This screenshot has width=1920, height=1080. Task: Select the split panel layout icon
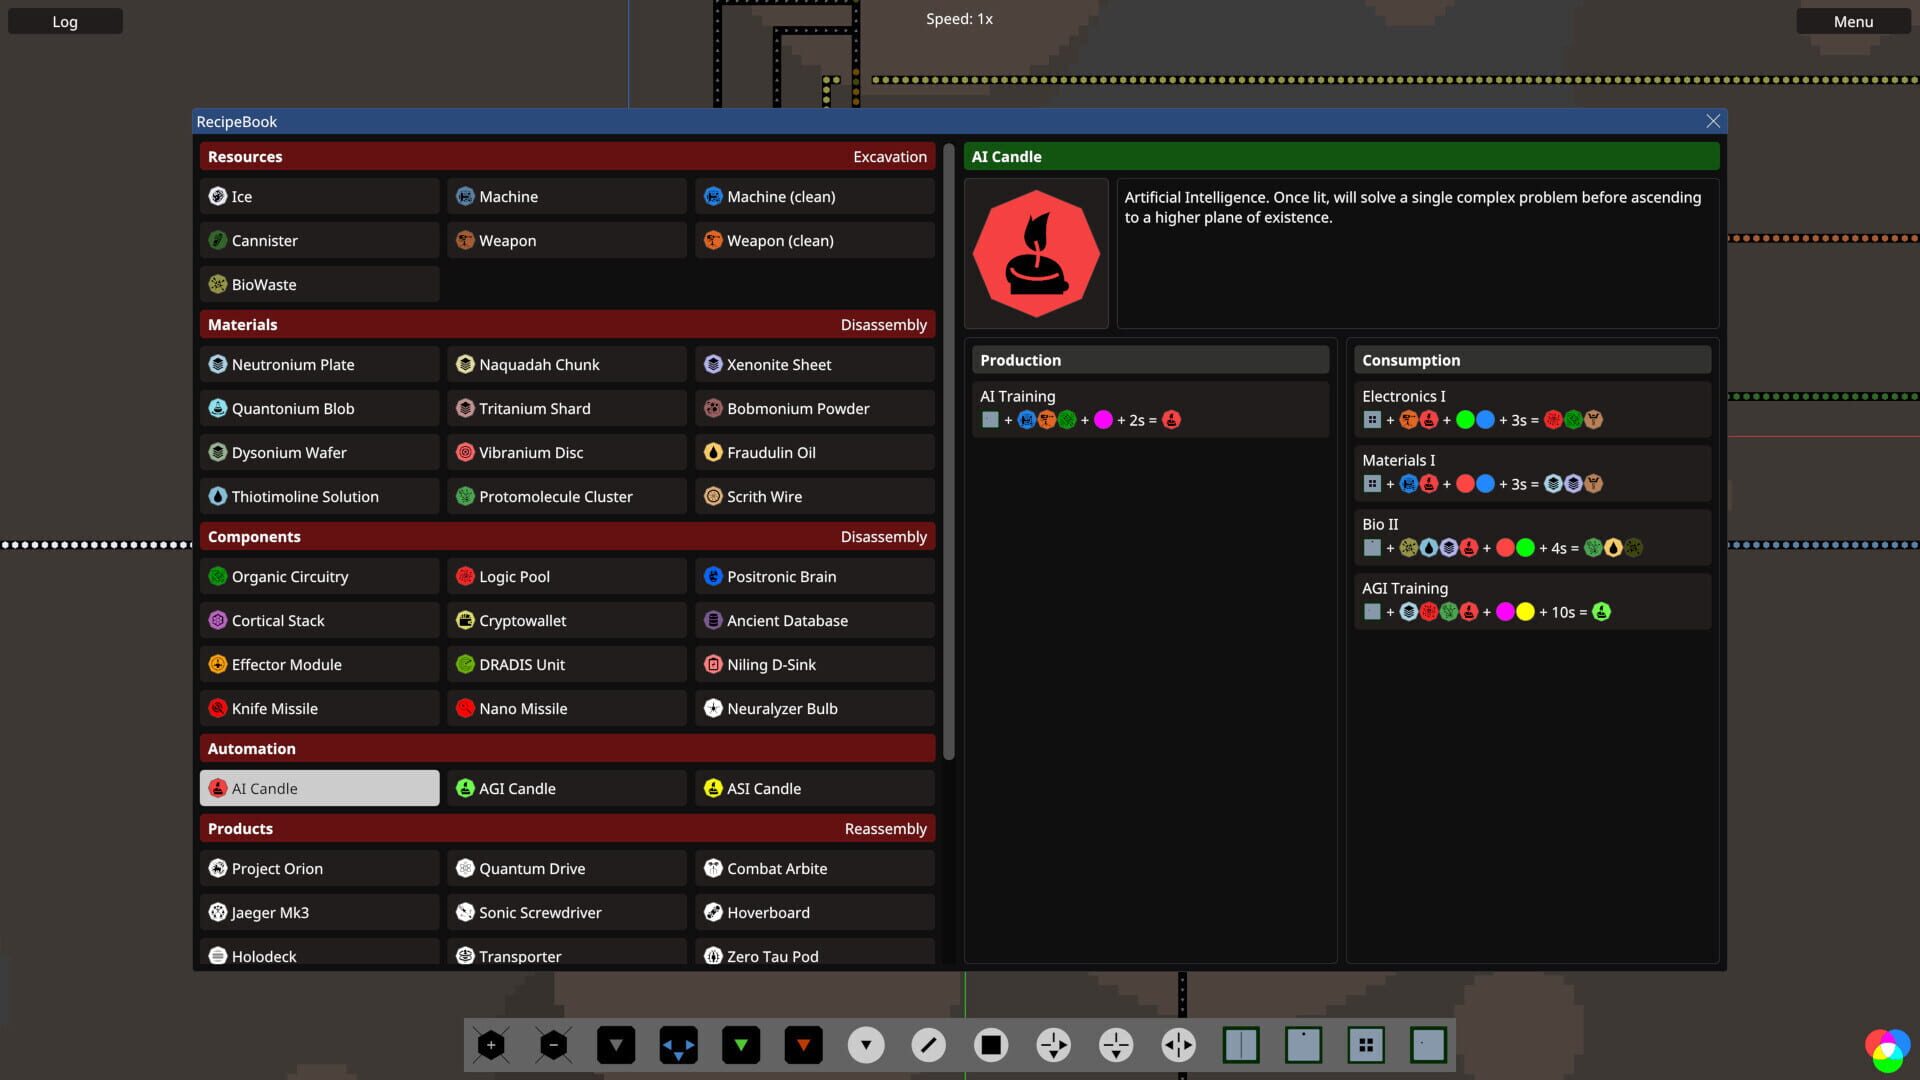coord(1240,1044)
